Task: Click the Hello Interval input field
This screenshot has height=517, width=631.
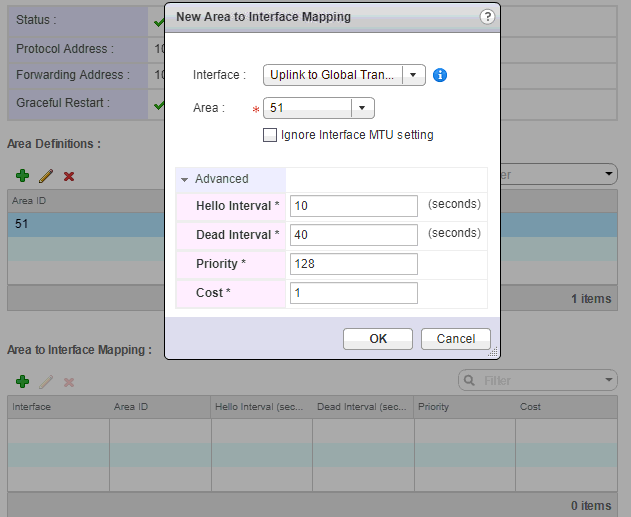Action: click(x=353, y=206)
